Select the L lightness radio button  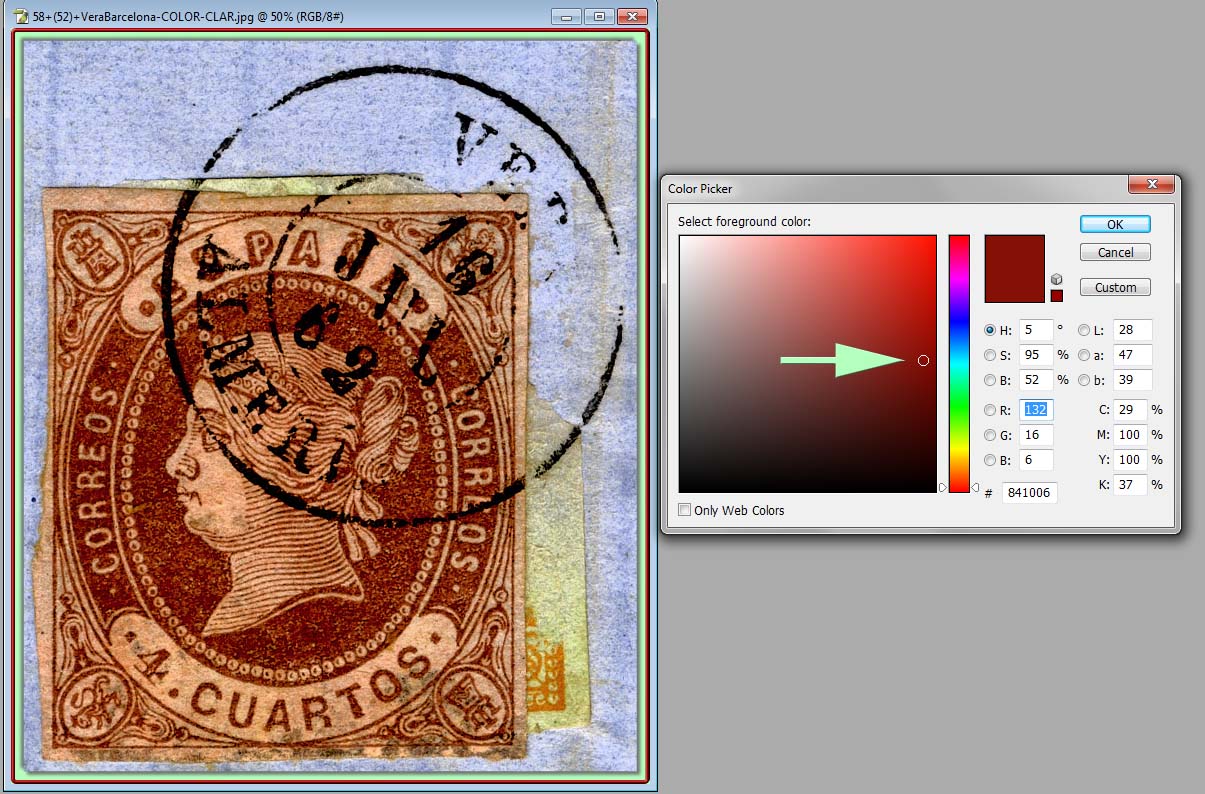(x=1084, y=330)
